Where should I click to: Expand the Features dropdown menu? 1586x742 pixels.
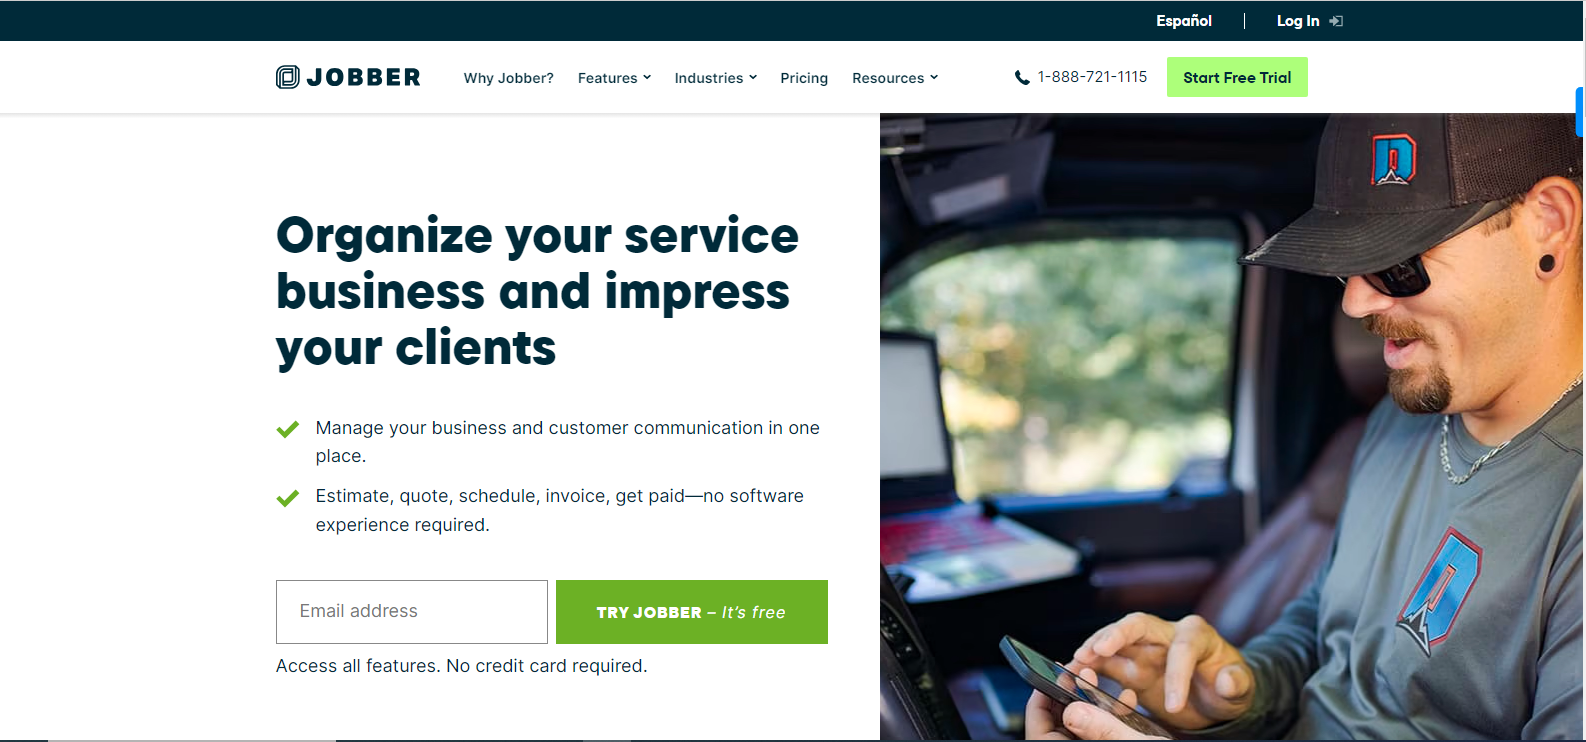click(x=614, y=78)
